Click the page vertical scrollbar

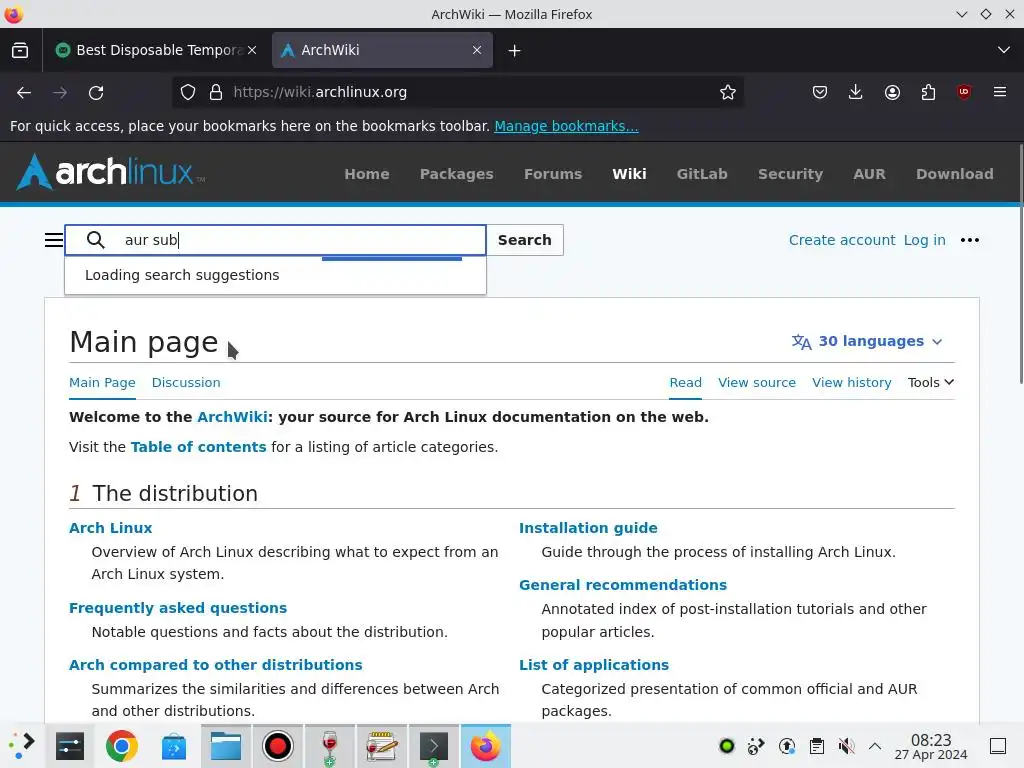pyautogui.click(x=1020, y=264)
